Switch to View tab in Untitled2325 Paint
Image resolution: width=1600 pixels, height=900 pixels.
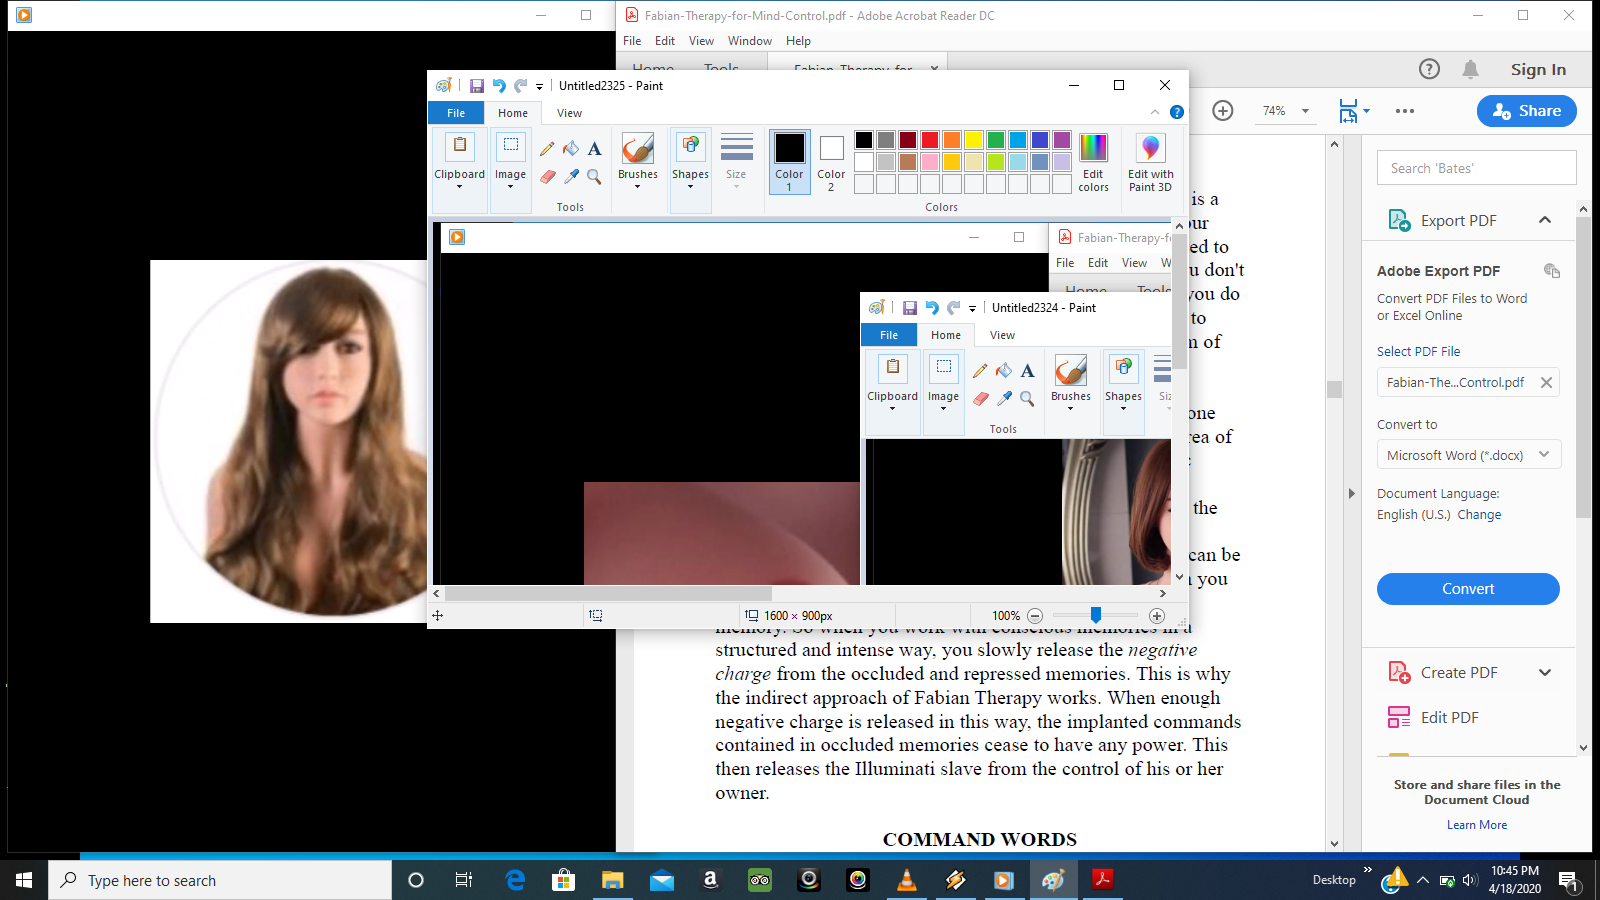pos(570,113)
